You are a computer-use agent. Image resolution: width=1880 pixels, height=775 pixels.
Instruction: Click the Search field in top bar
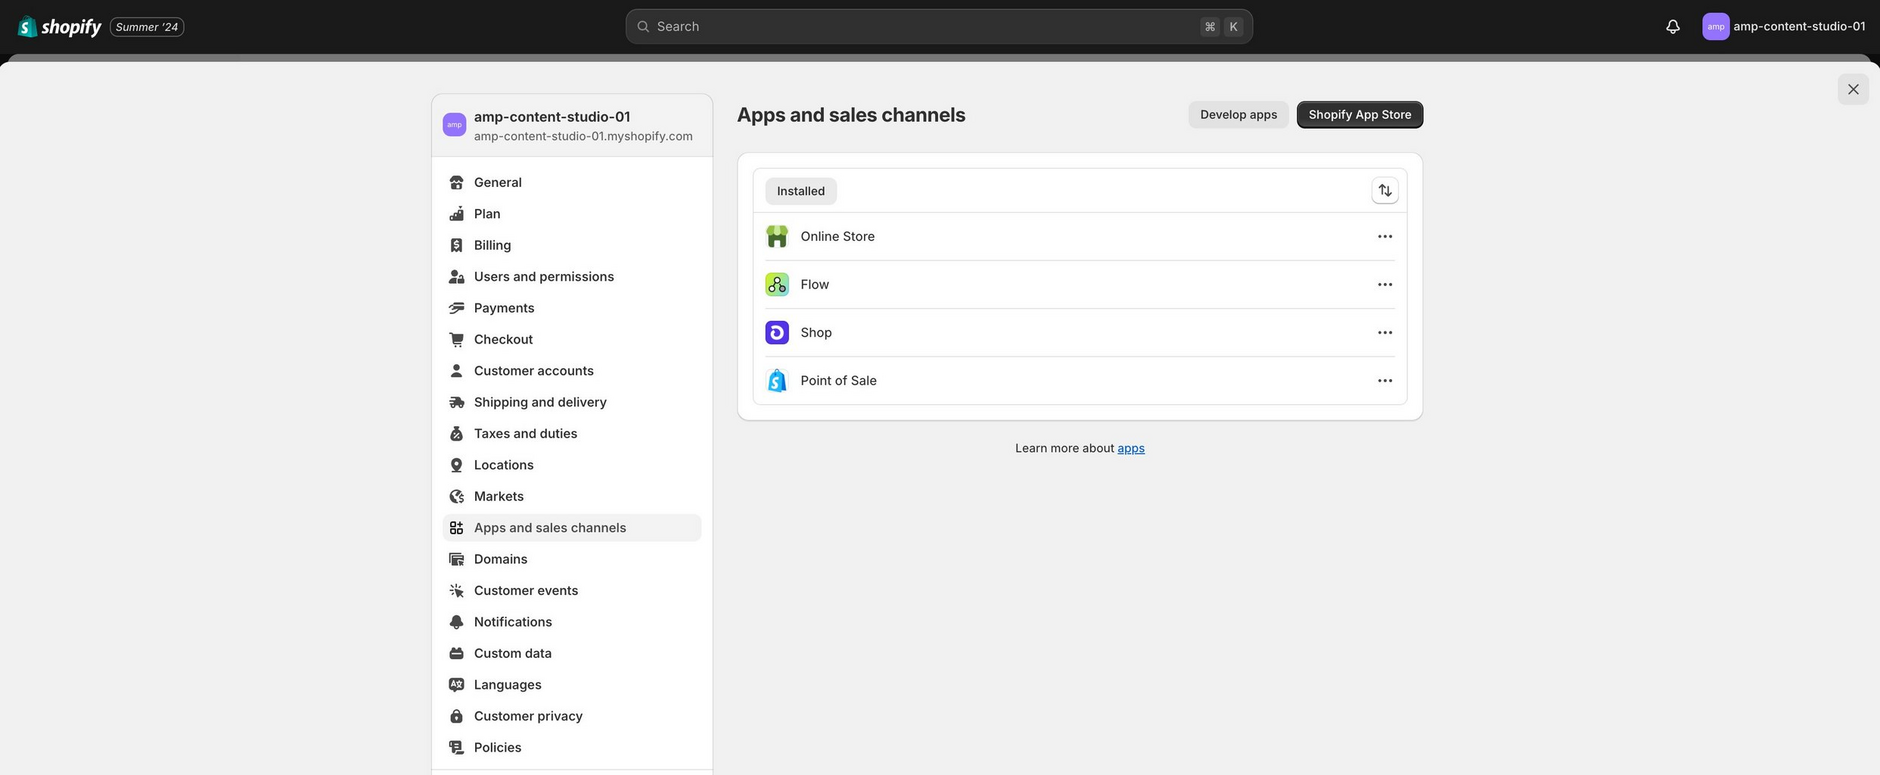coord(939,27)
